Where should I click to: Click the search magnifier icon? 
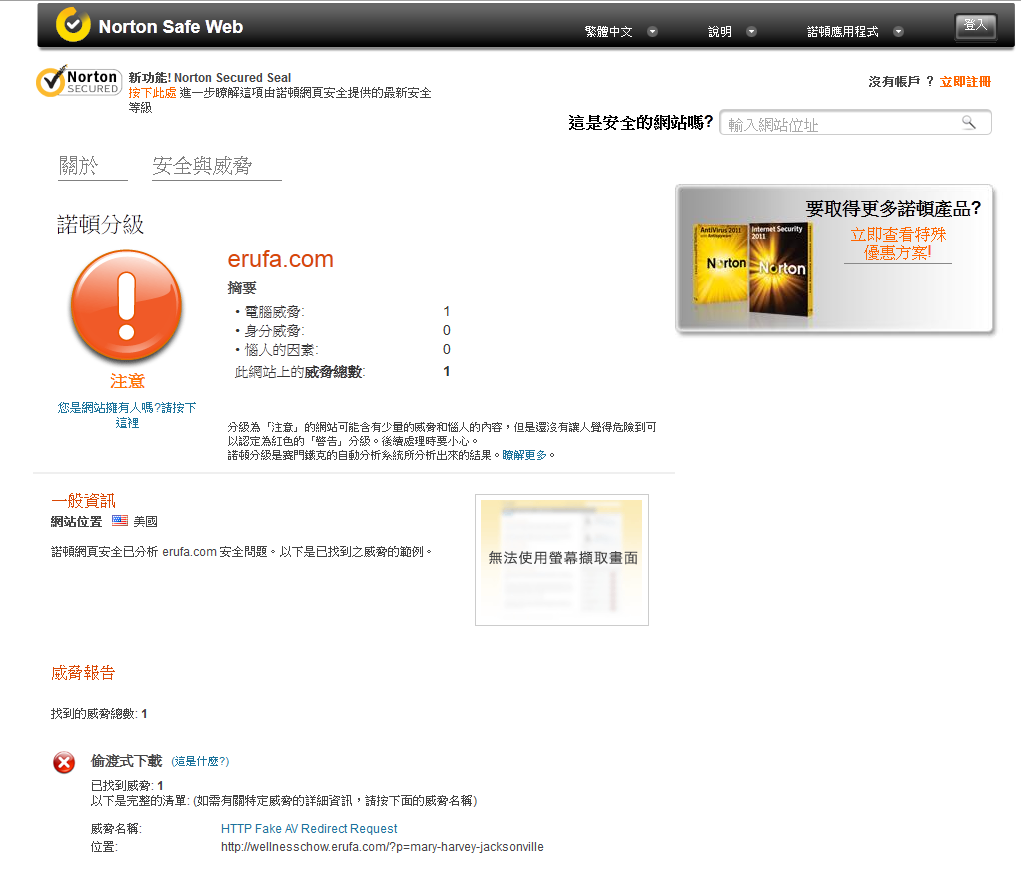[x=968, y=122]
